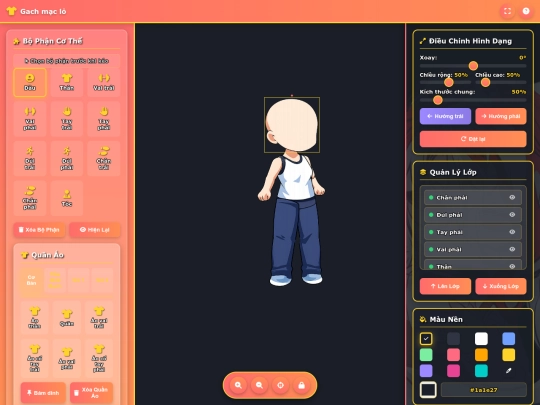This screenshot has width=540, height=405.
Task: Pick the coral red background swatch
Action: (454, 355)
